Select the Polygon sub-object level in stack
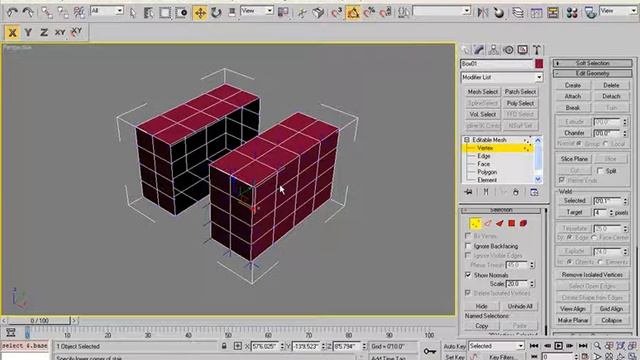This screenshot has width=640, height=360. [x=487, y=172]
